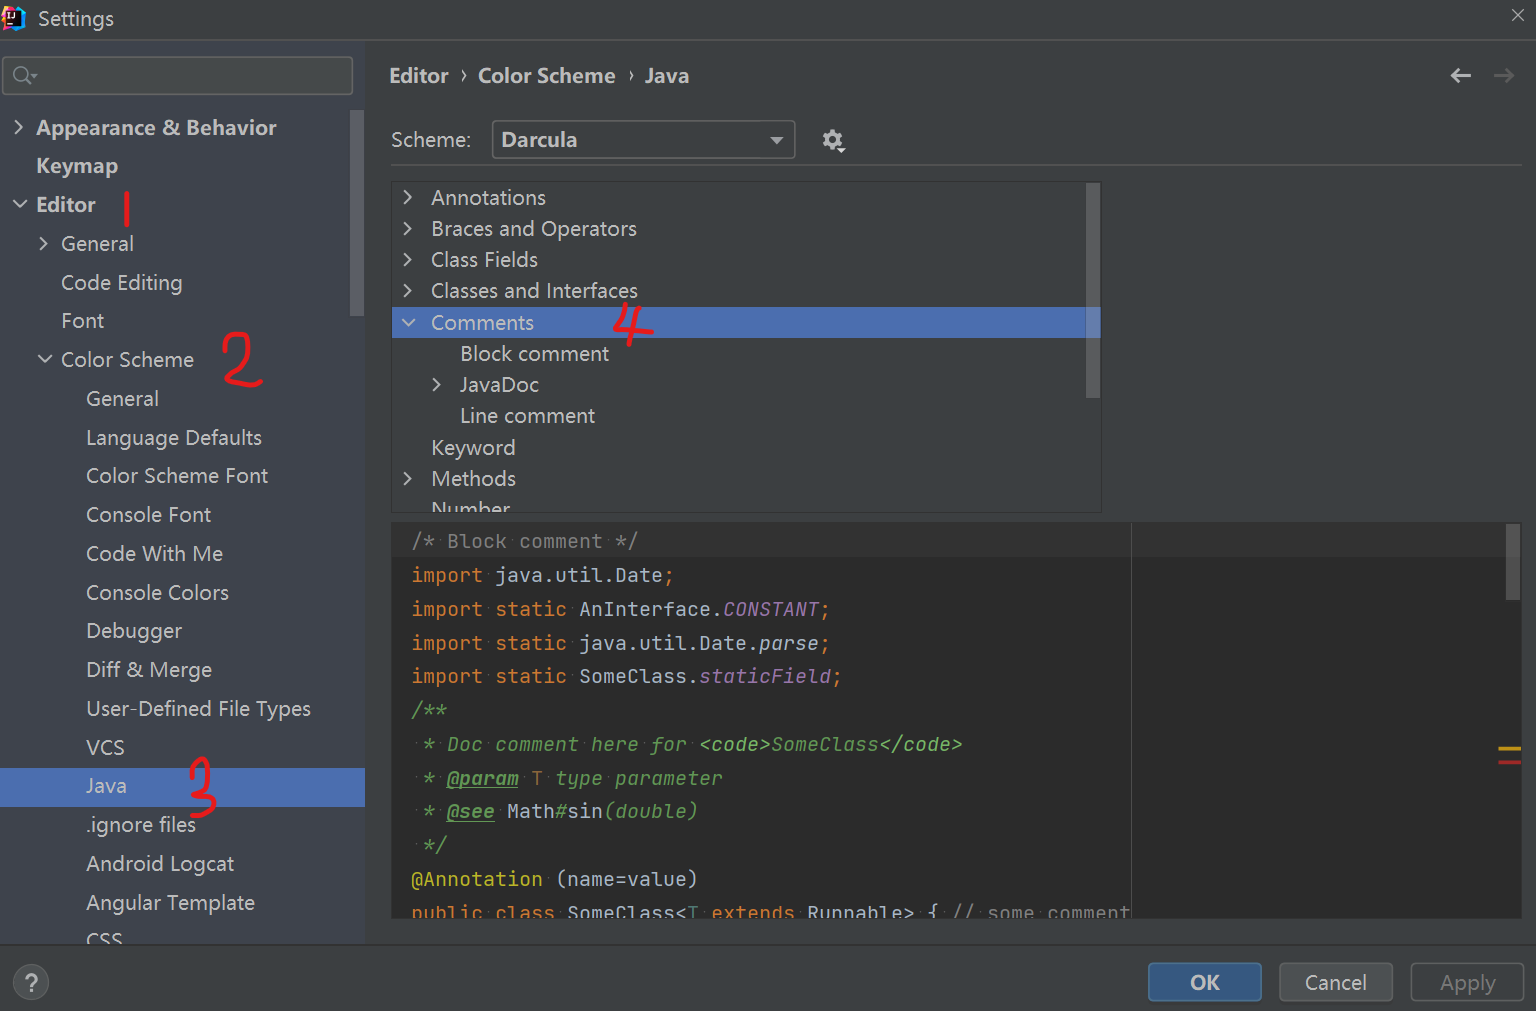This screenshot has height=1011, width=1536.
Task: Click the Editor breadcrumb
Action: [419, 76]
